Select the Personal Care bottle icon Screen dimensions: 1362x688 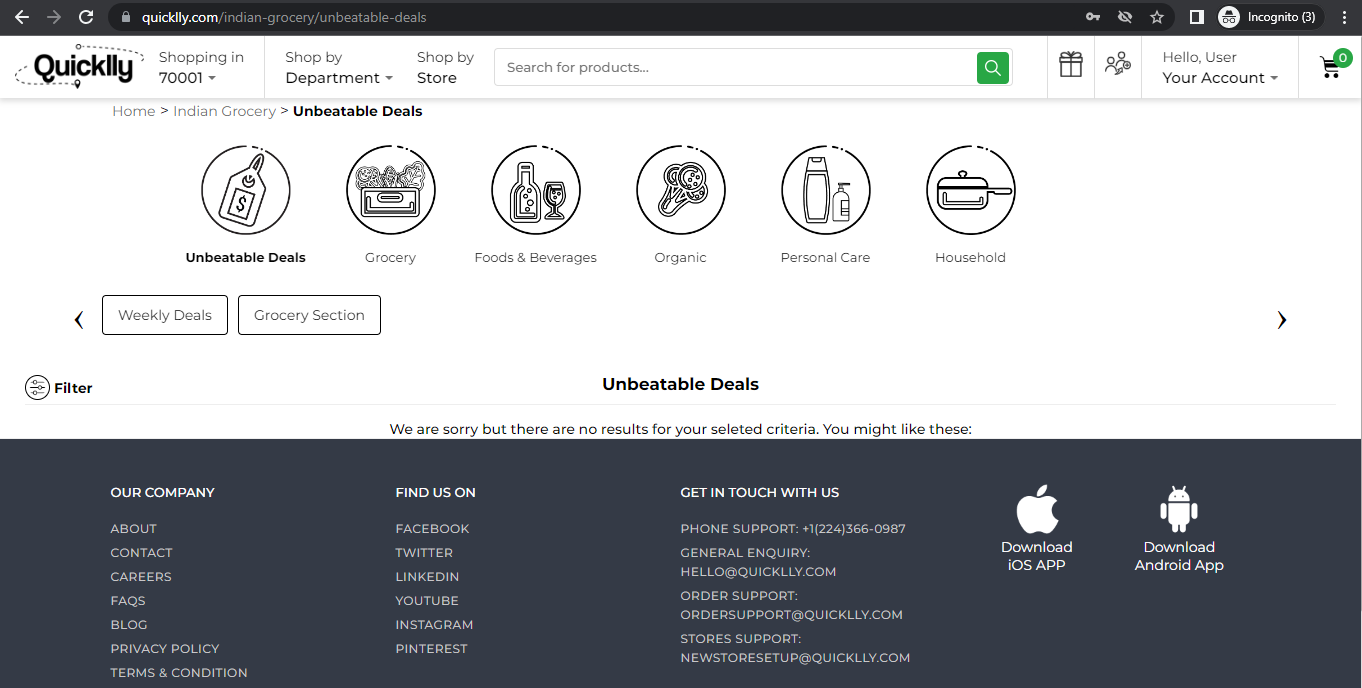[826, 190]
